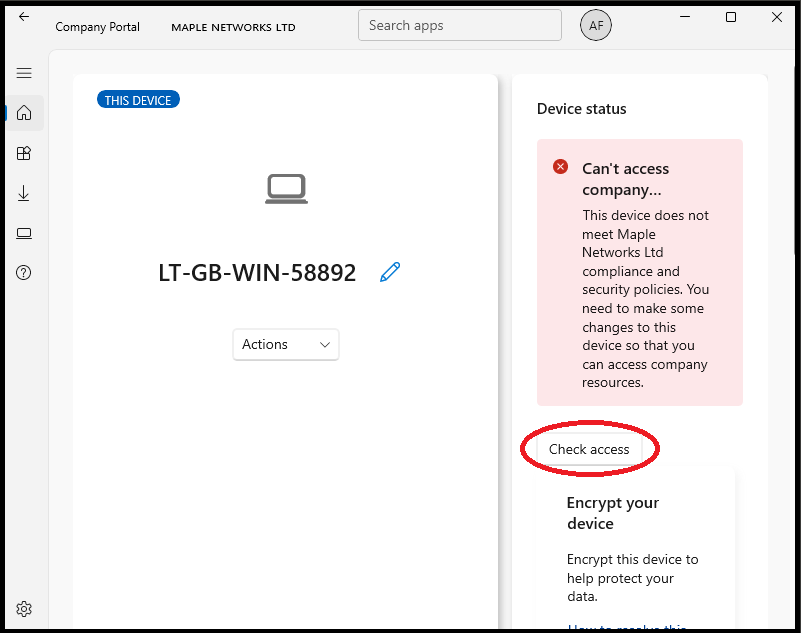Select the LT-GB-WIN-58892 device name

click(x=257, y=273)
